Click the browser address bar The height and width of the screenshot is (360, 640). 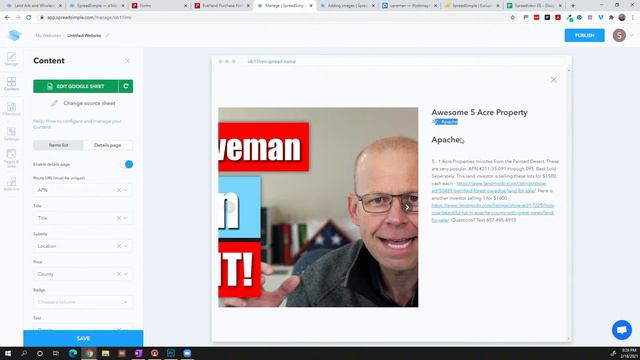pos(273,18)
